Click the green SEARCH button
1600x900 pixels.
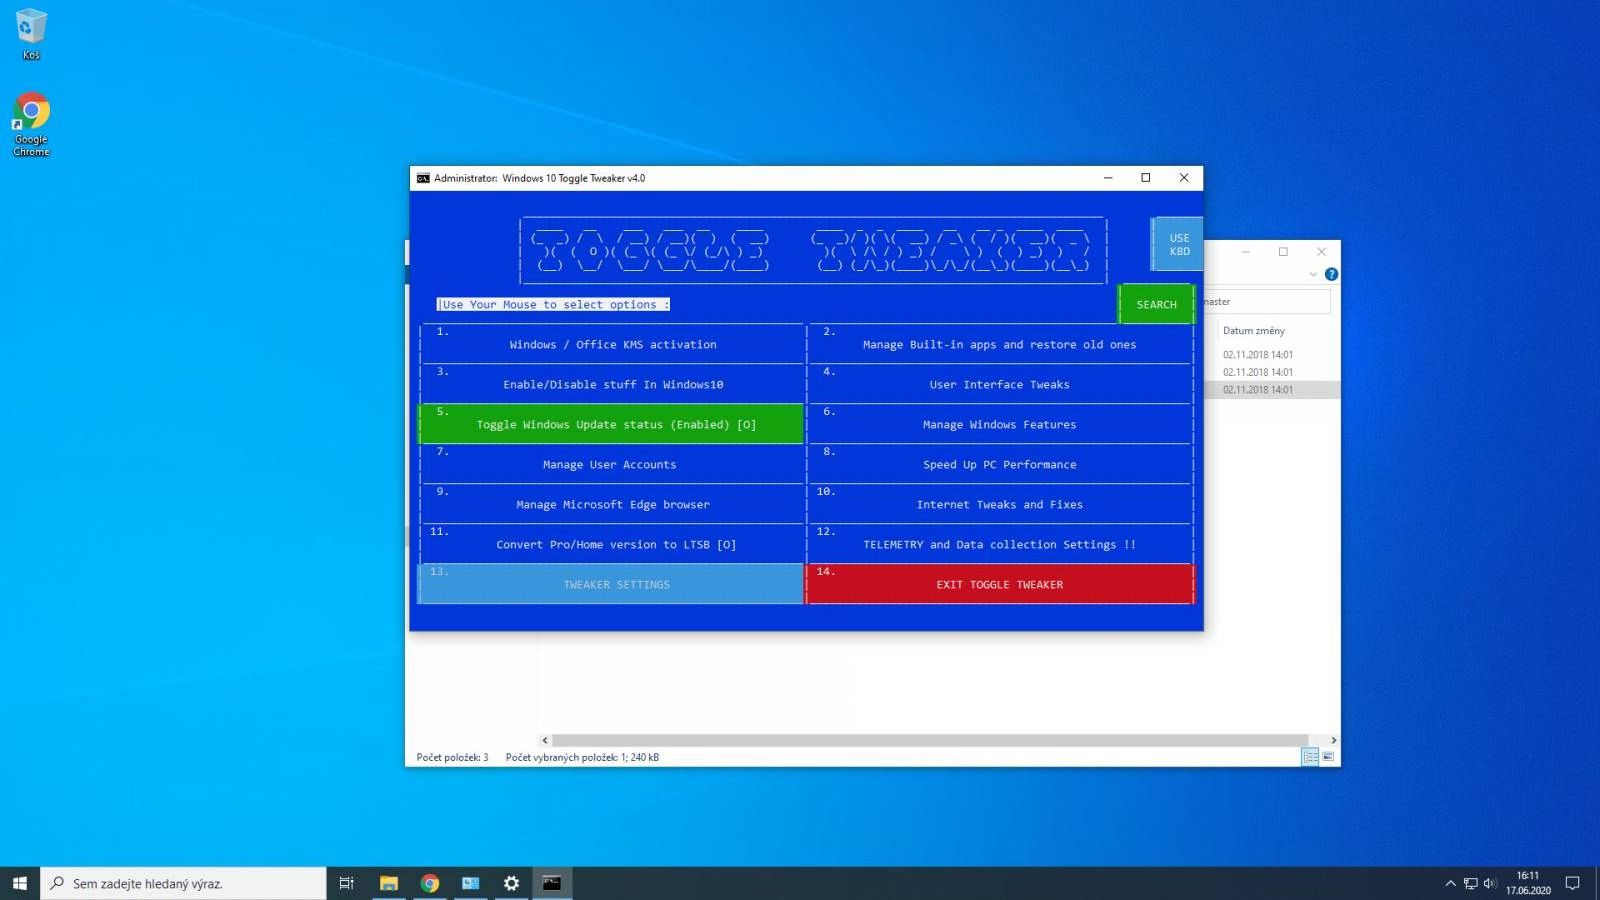pyautogui.click(x=1156, y=304)
